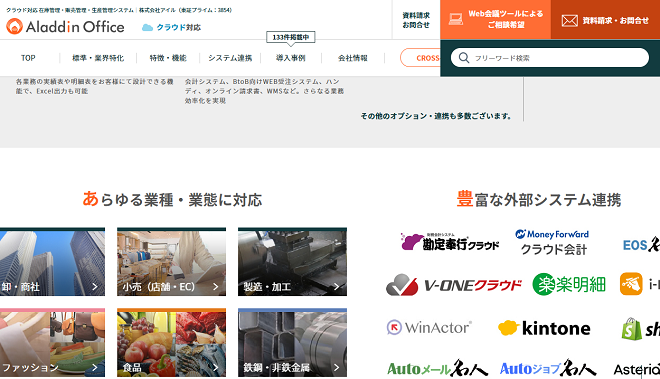This screenshot has width=660, height=379.
Task: Open the 食品 industry tile
Action: tap(171, 342)
